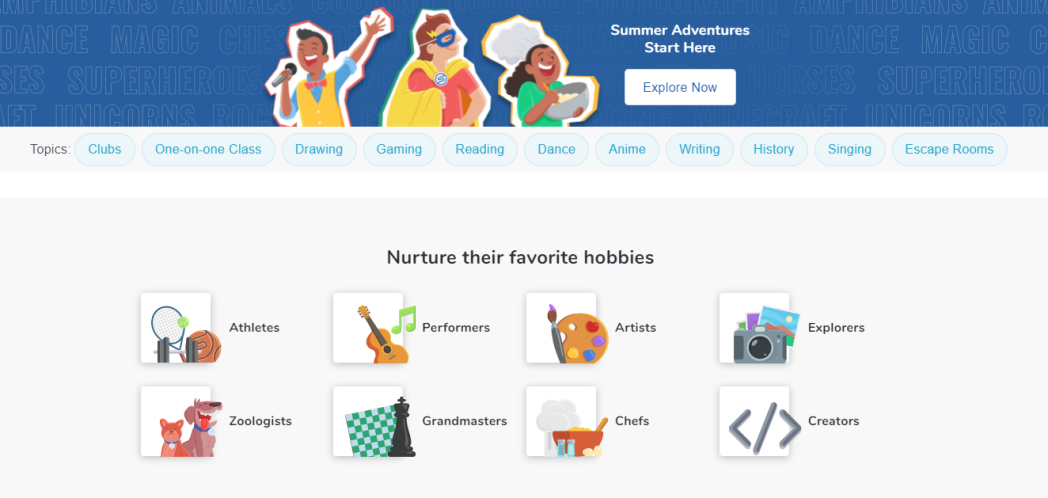Viewport: 1048px width, 498px height.
Task: Filter by the Drawing topic
Action: pos(319,150)
